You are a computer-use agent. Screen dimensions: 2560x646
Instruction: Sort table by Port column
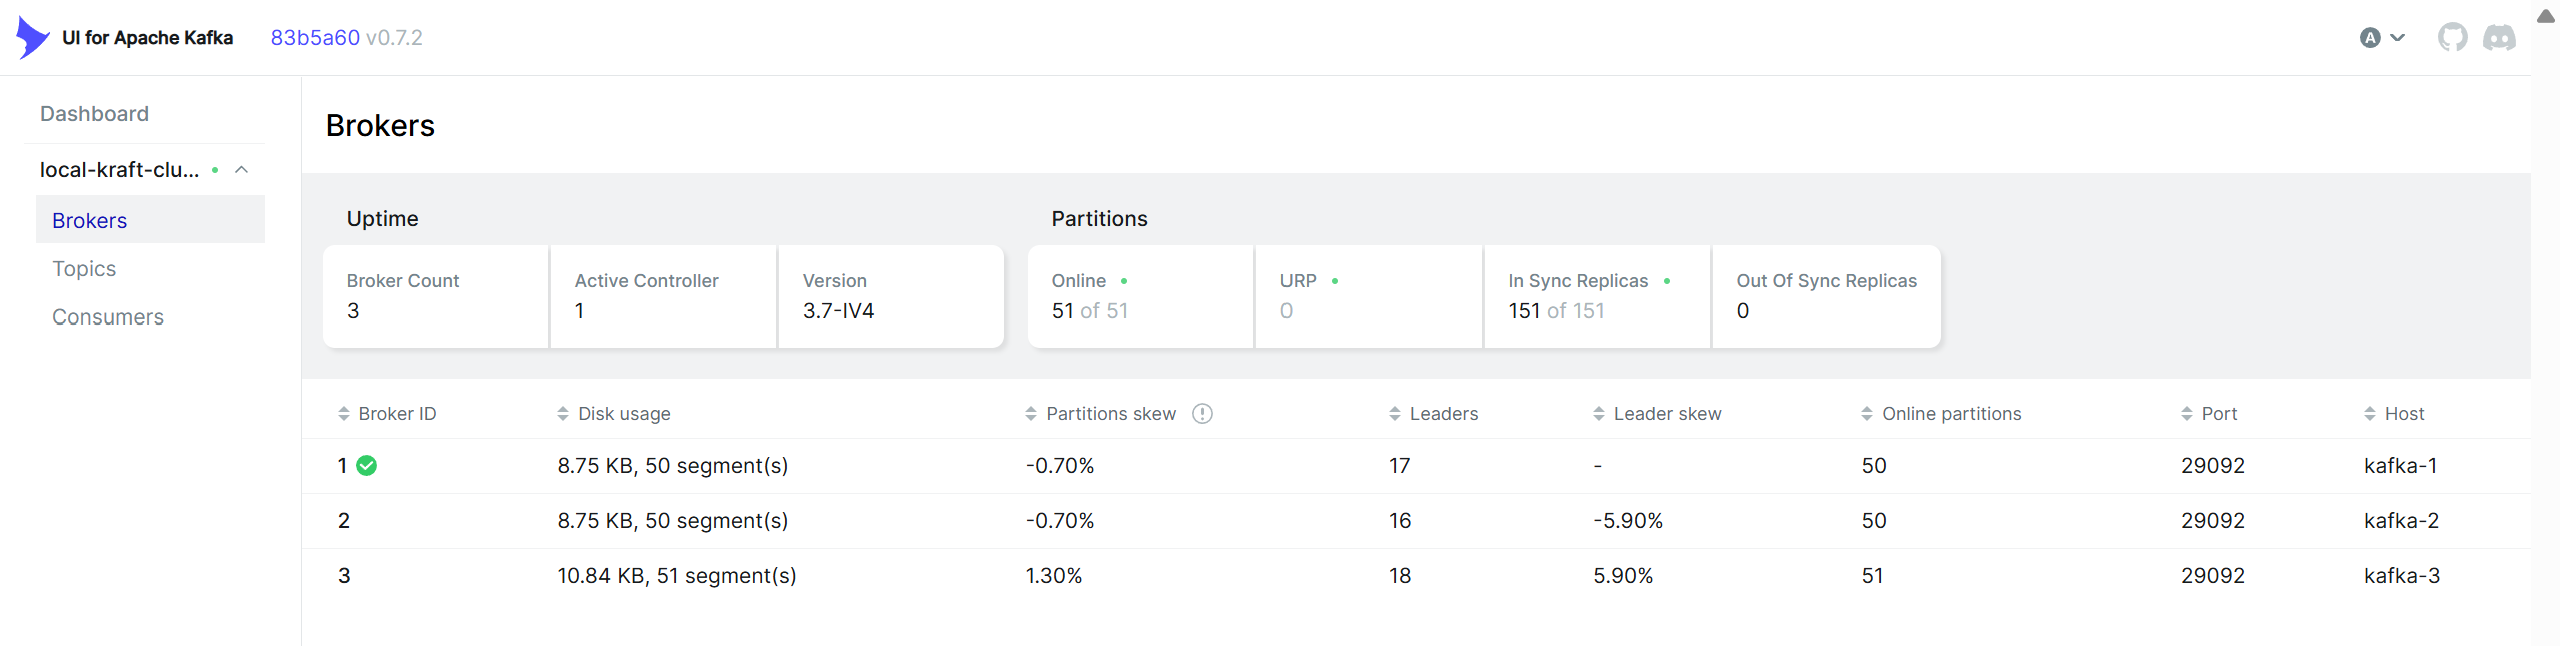pyautogui.click(x=2218, y=414)
